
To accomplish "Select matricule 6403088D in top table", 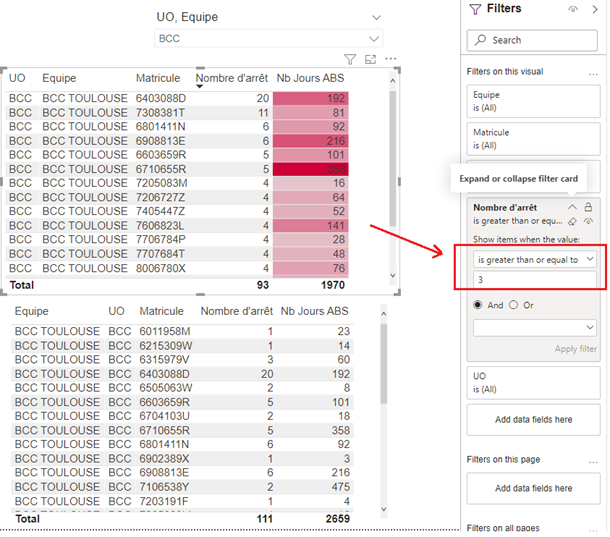I will pos(161,98).
